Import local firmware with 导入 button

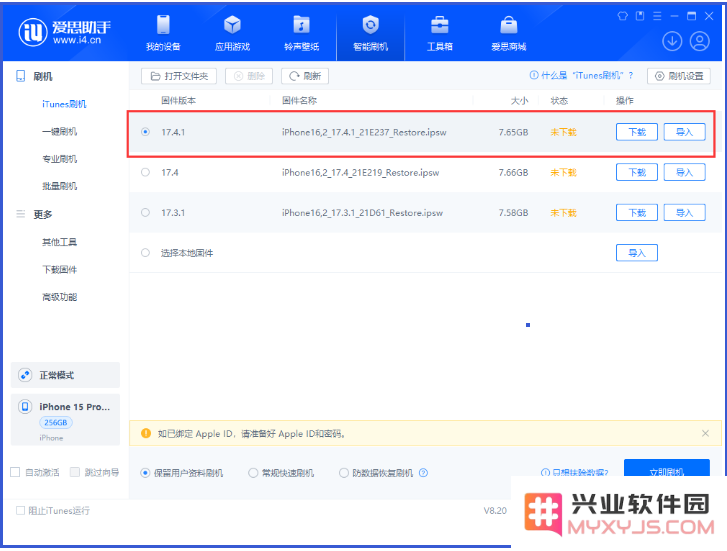(x=637, y=253)
